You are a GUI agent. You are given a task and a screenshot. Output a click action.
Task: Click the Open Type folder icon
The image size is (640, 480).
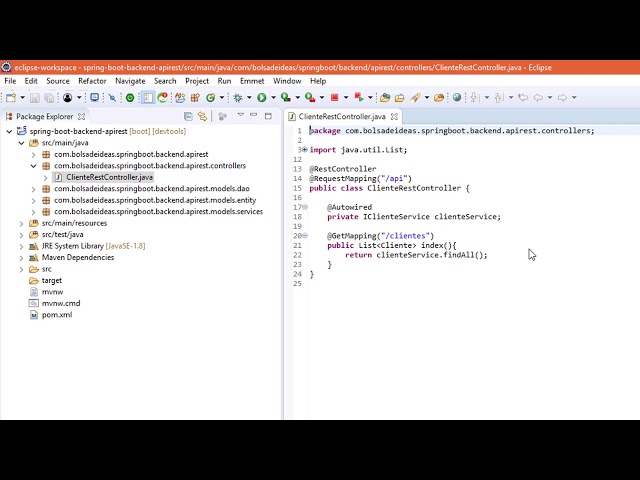click(384, 98)
